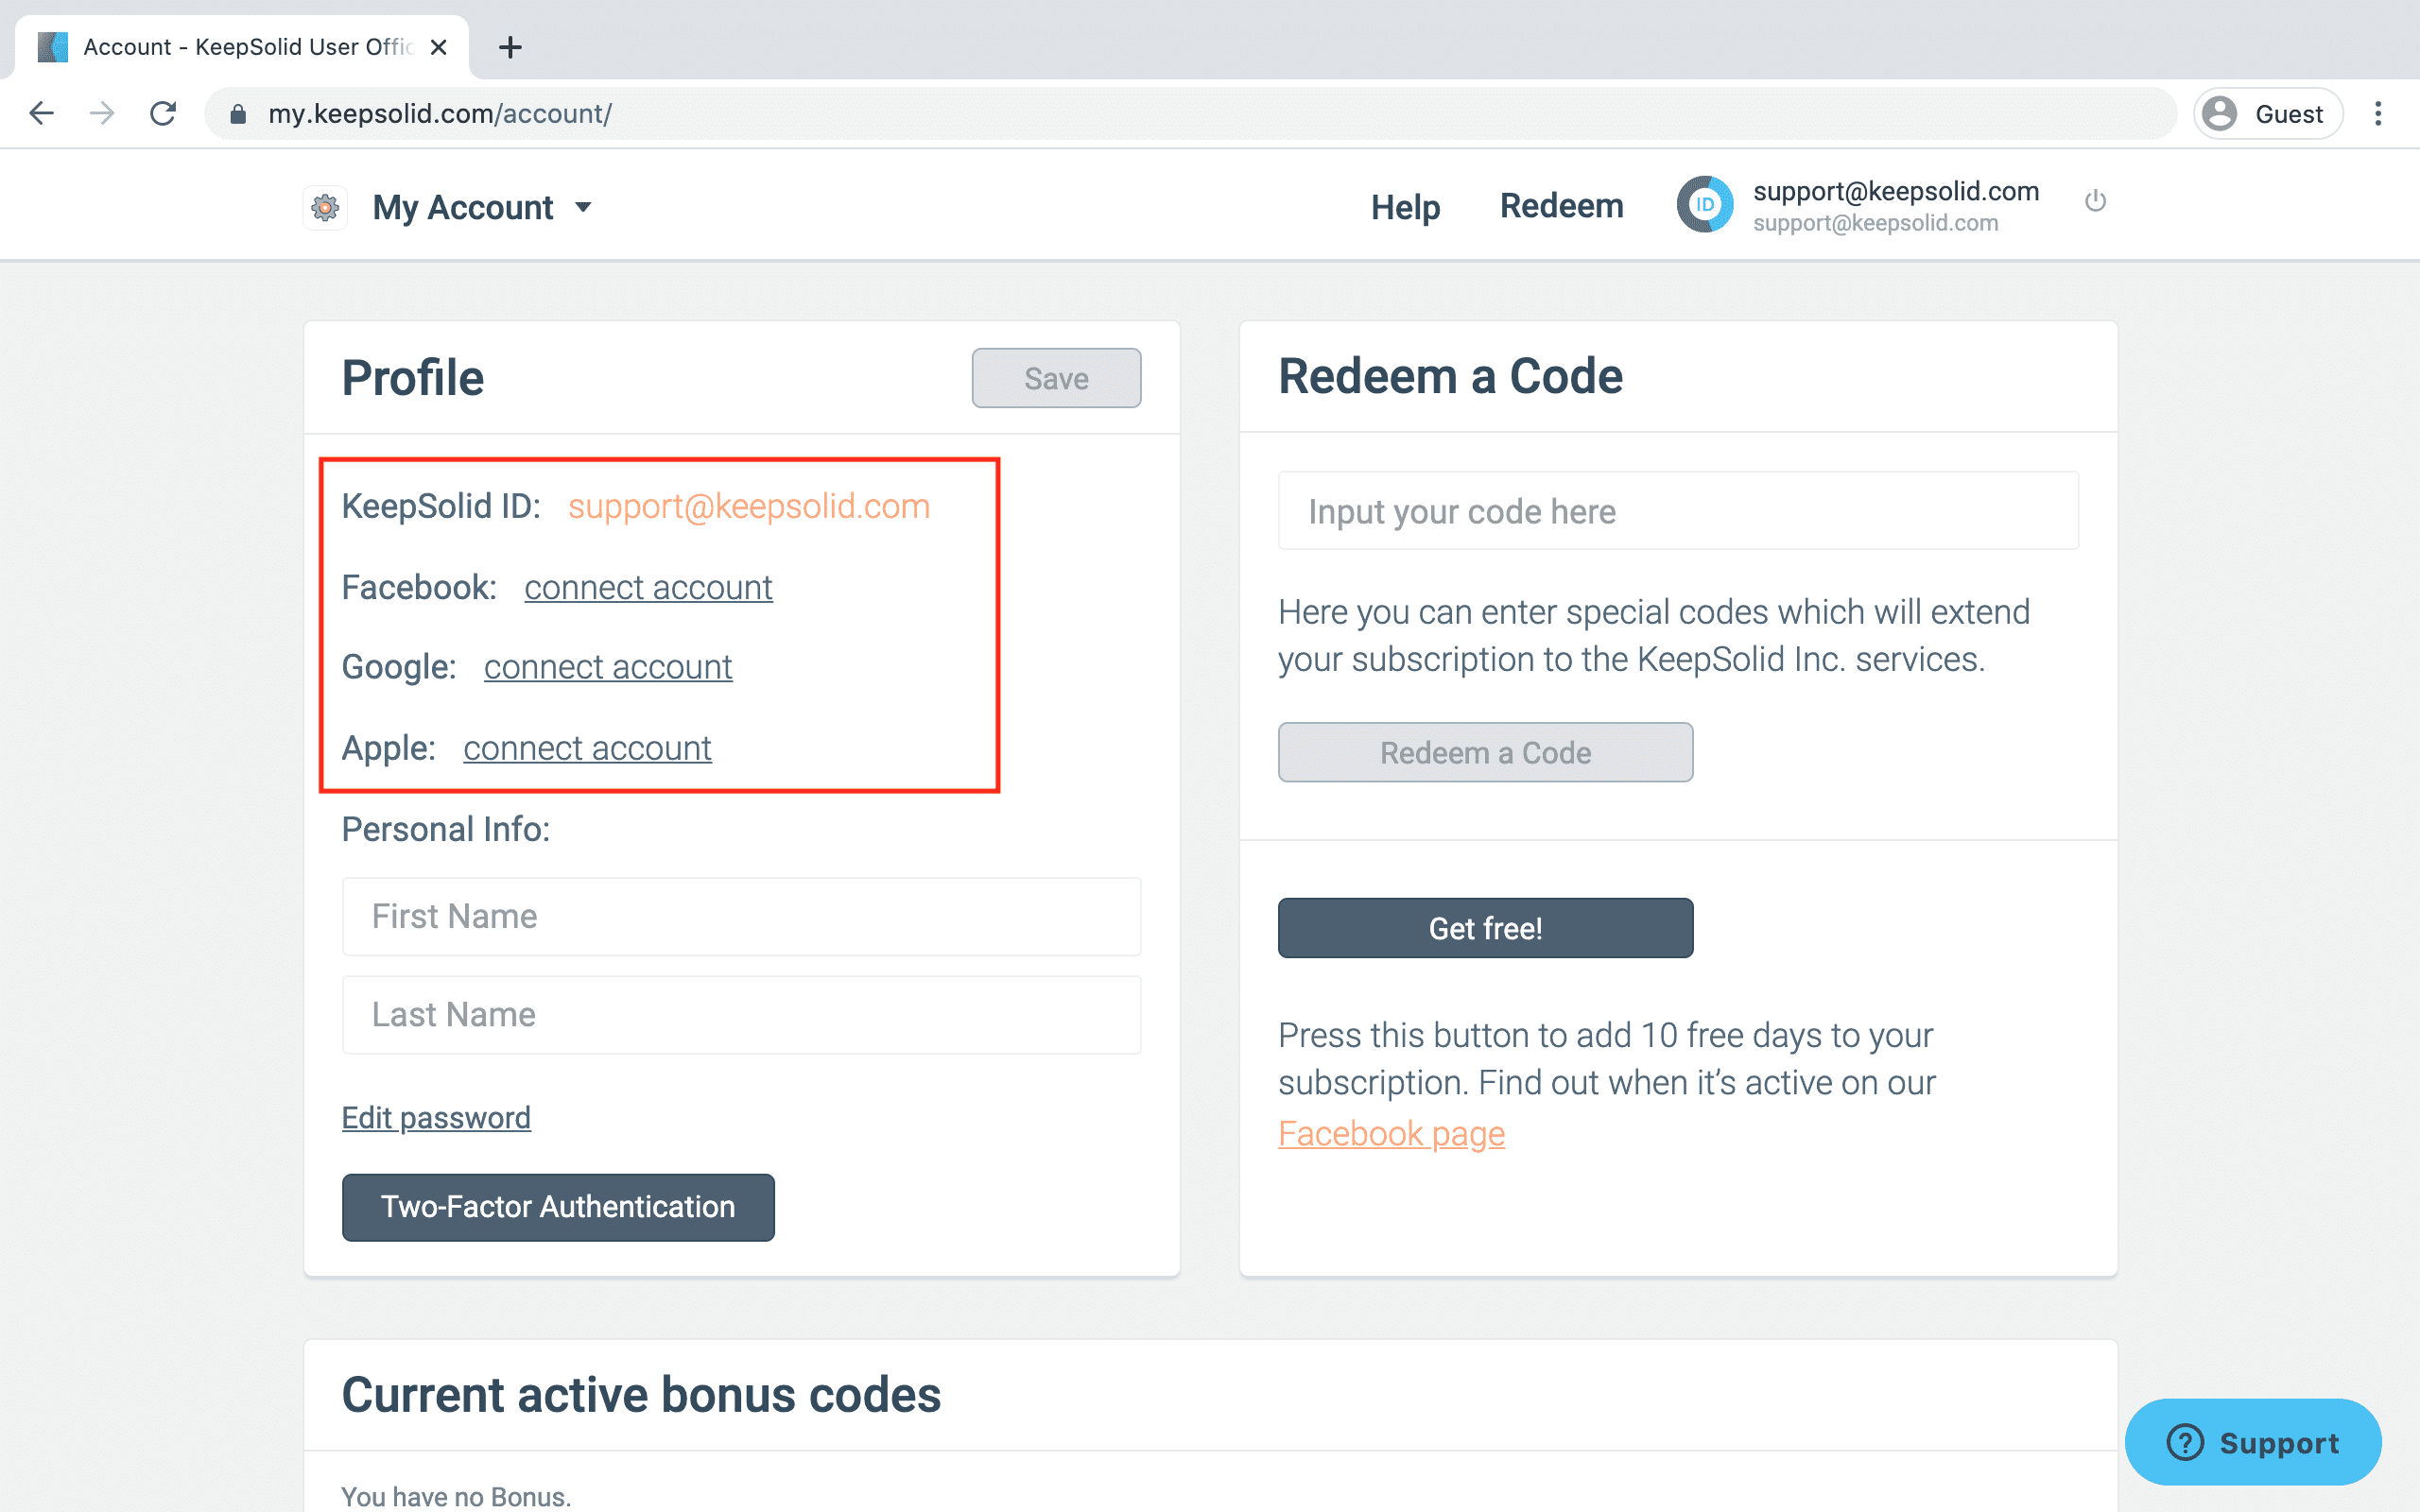Open a new browser tab
The image size is (2420, 1512).
[510, 47]
